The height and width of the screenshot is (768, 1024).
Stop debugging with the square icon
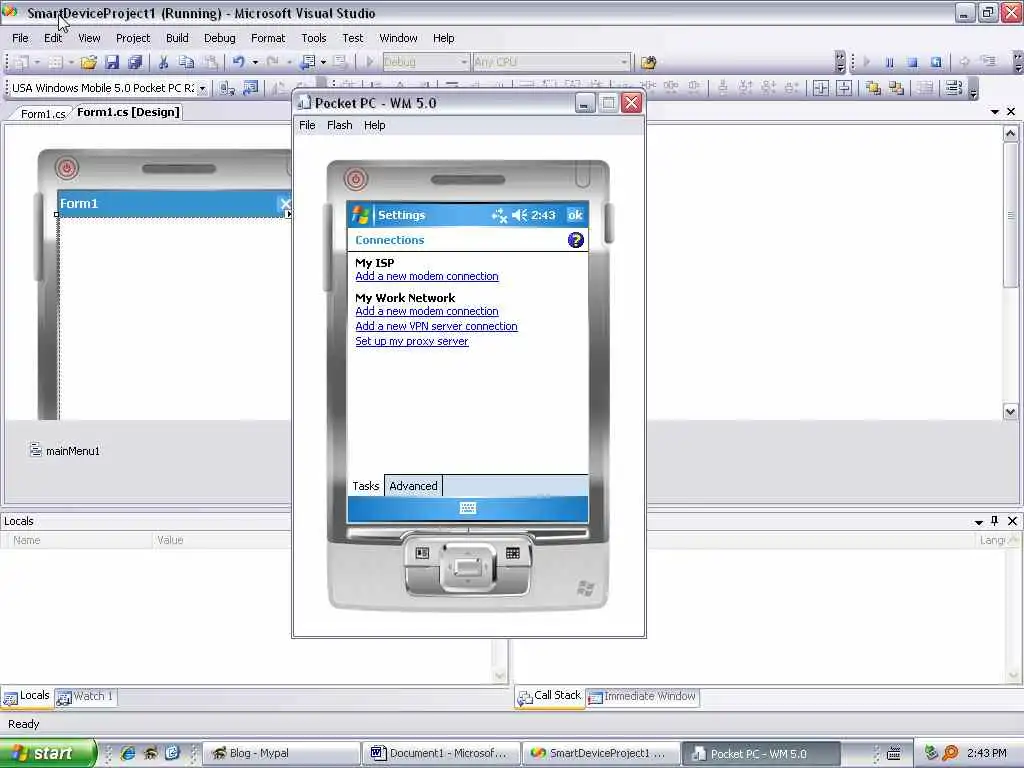tap(912, 62)
